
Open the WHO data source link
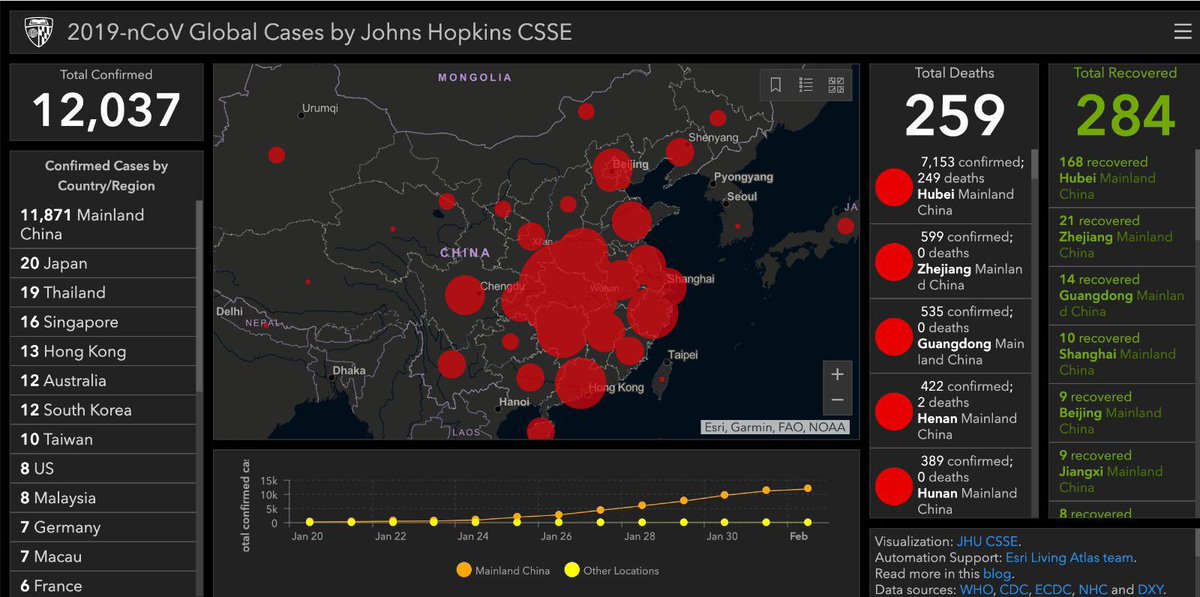pos(976,590)
